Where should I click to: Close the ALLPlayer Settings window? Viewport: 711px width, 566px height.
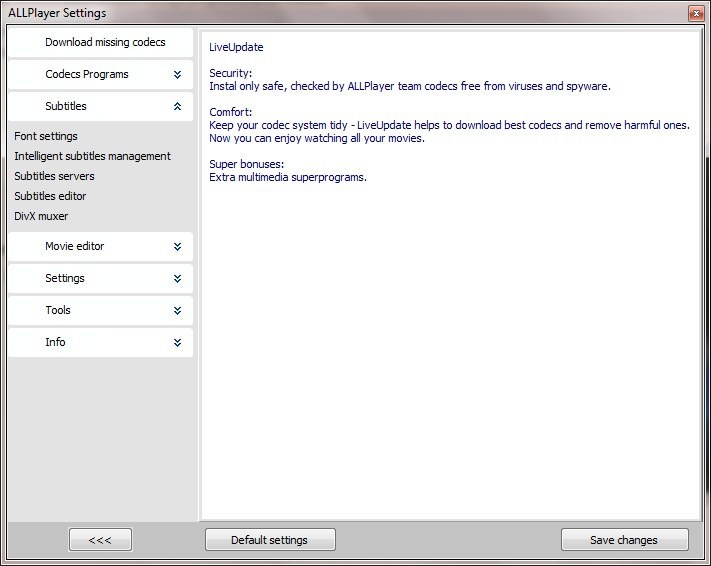pyautogui.click(x=696, y=13)
